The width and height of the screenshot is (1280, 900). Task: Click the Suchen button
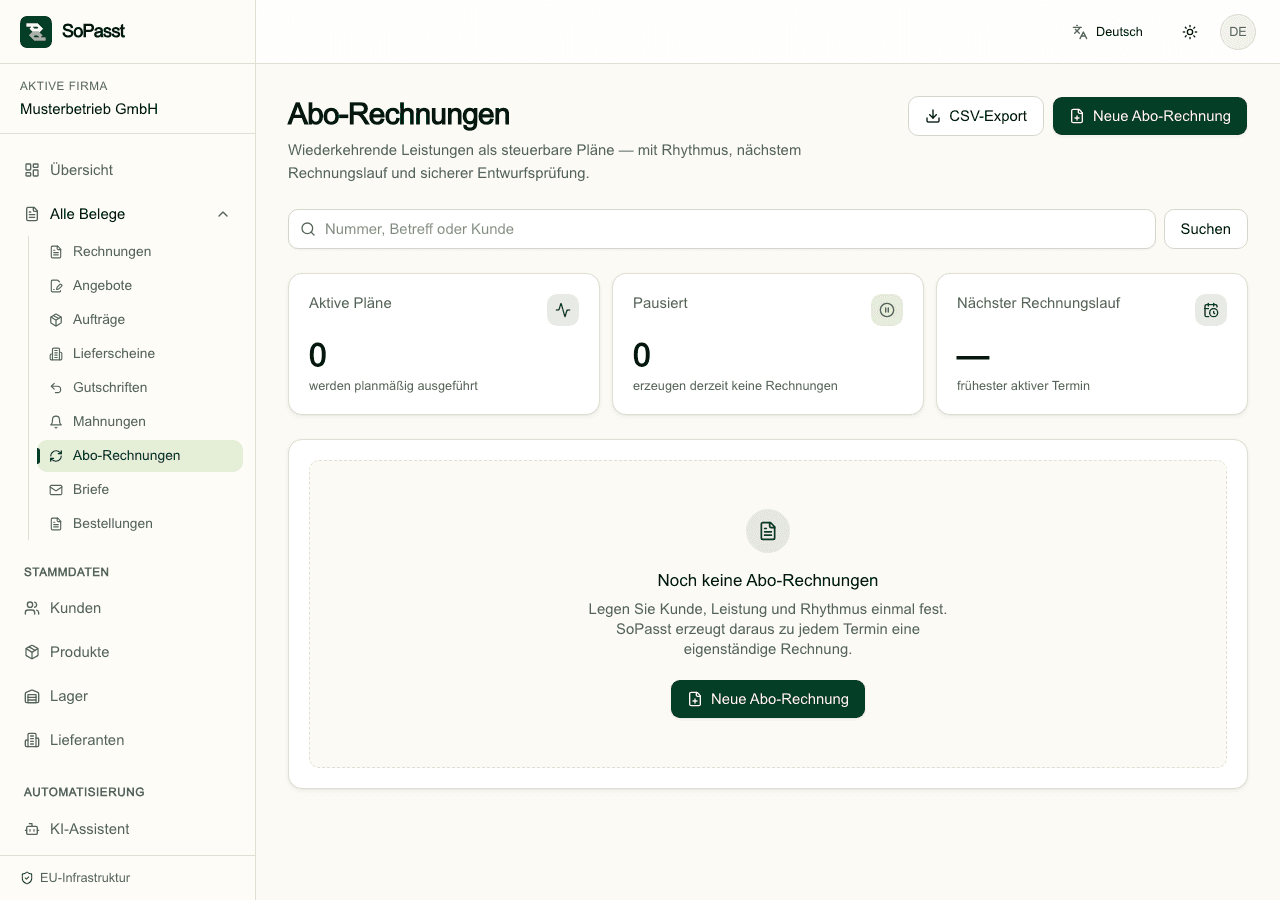[x=1206, y=229]
